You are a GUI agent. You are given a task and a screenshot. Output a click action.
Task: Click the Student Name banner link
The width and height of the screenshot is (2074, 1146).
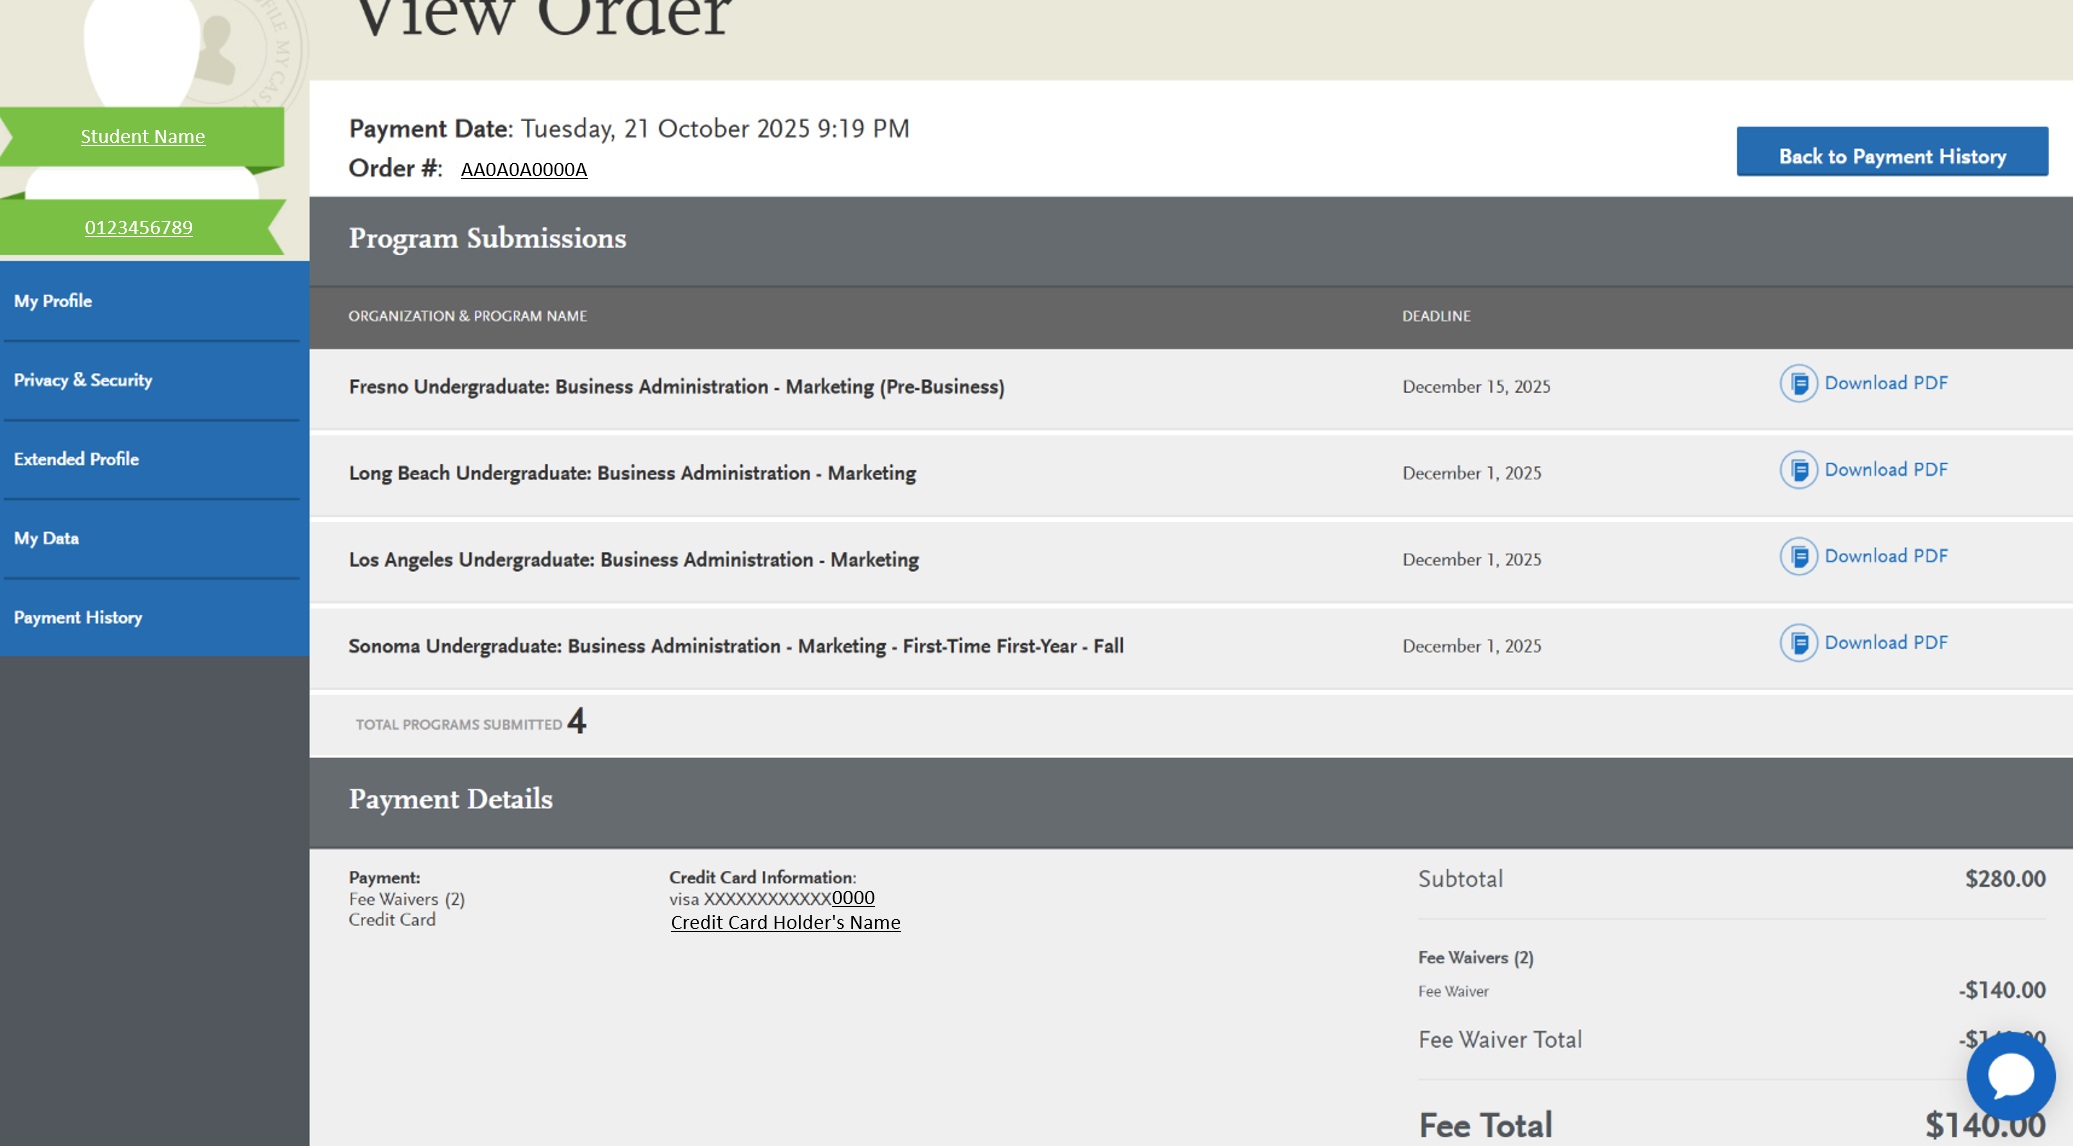(143, 137)
